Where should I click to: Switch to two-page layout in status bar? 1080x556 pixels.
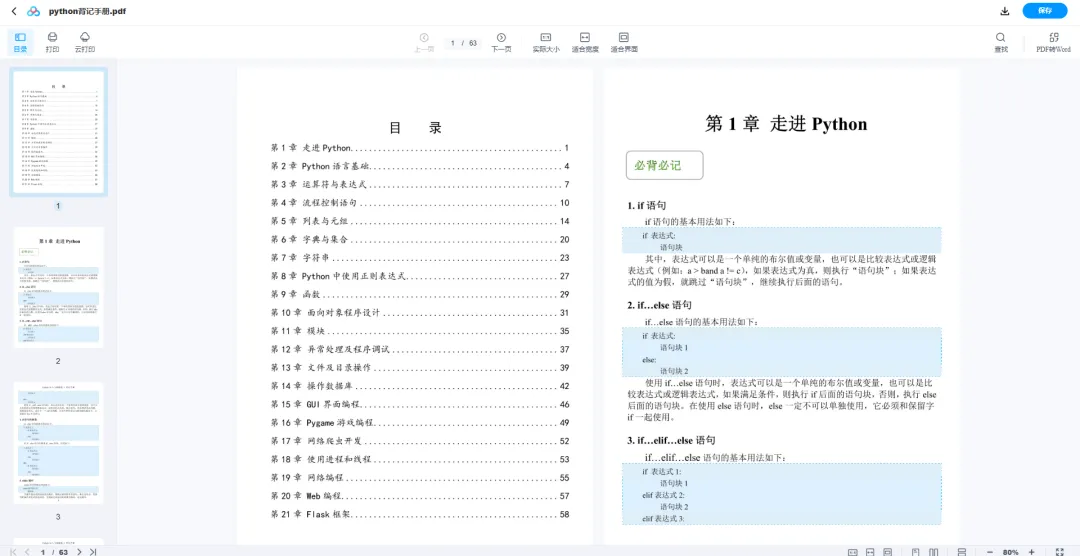coord(933,552)
